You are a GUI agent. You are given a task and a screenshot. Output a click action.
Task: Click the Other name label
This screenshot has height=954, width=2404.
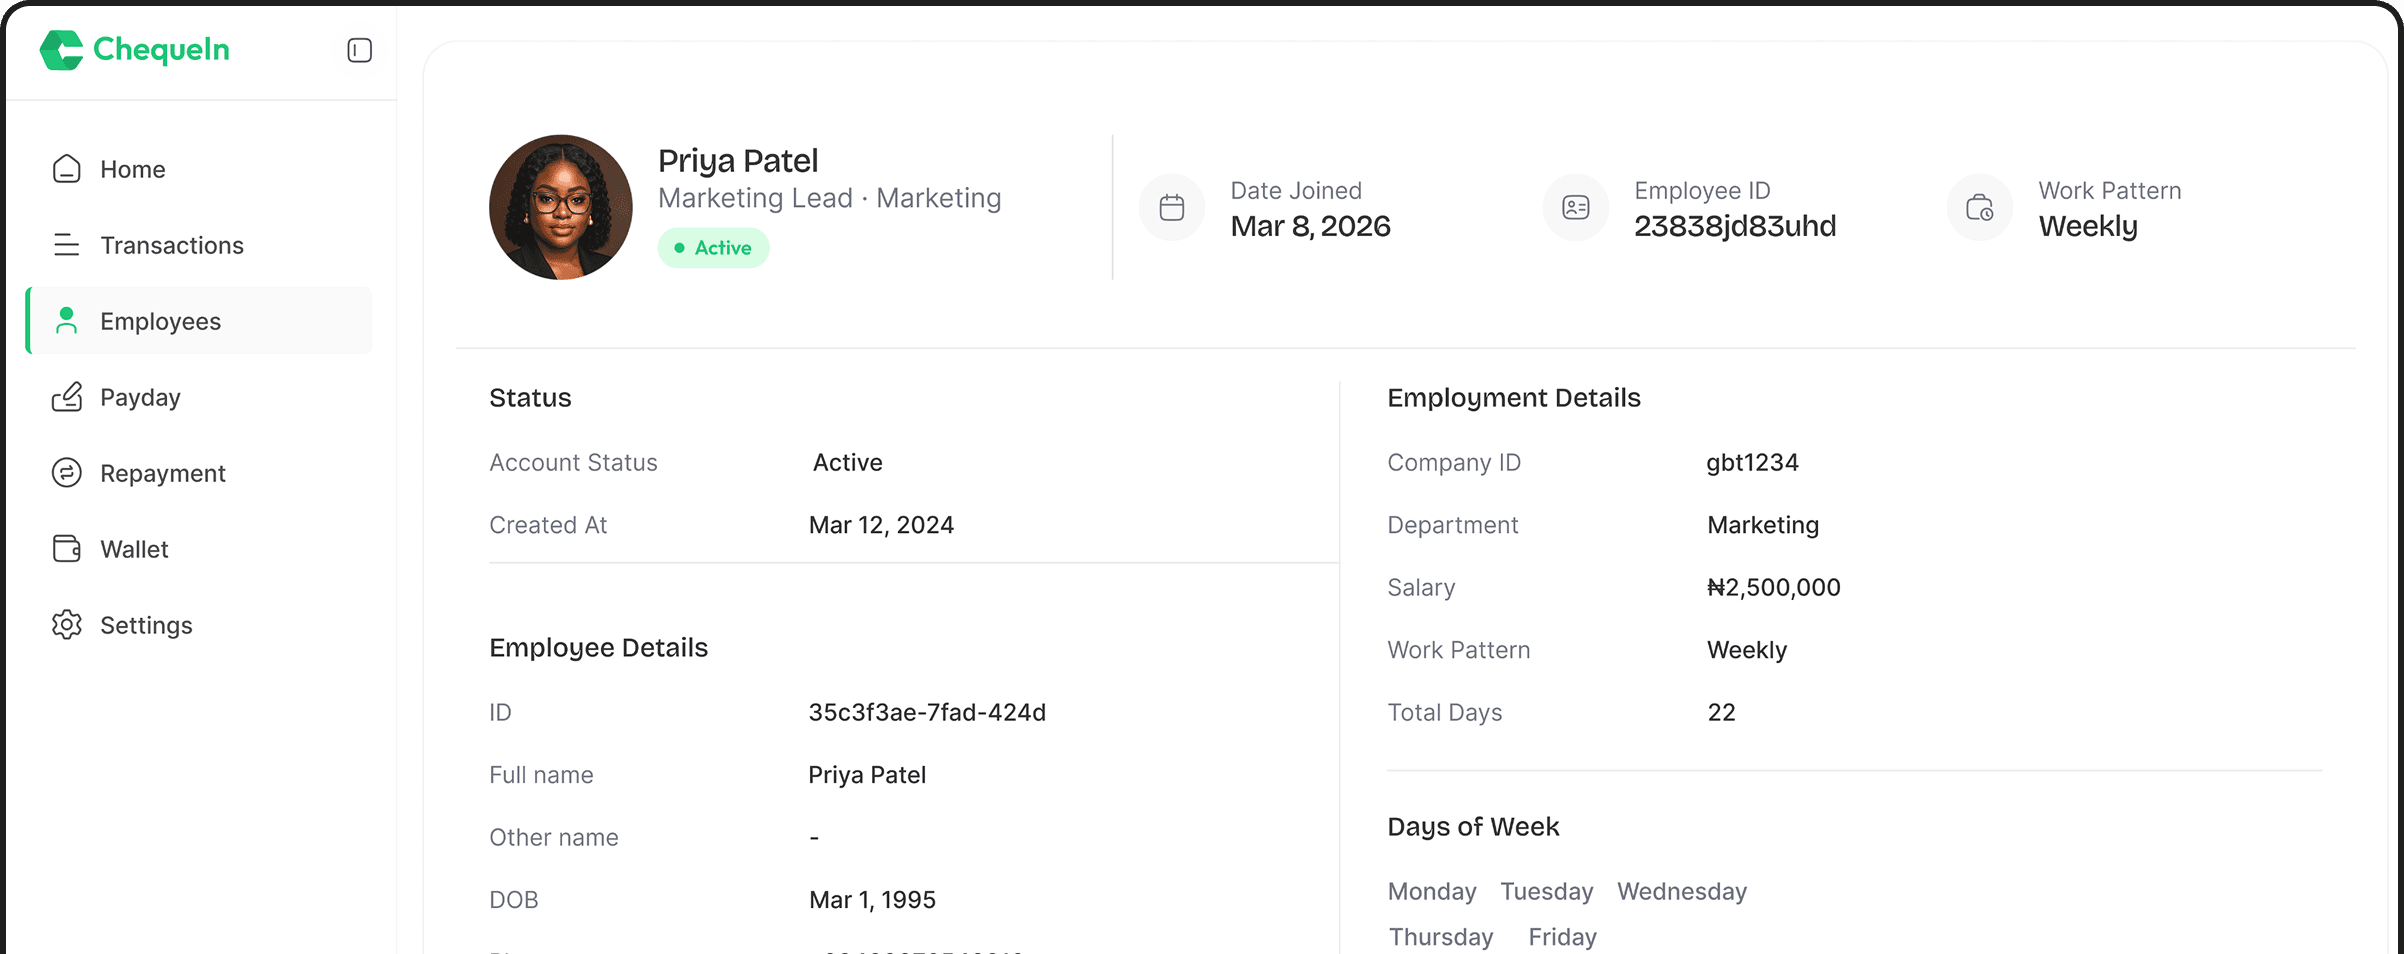click(x=554, y=838)
